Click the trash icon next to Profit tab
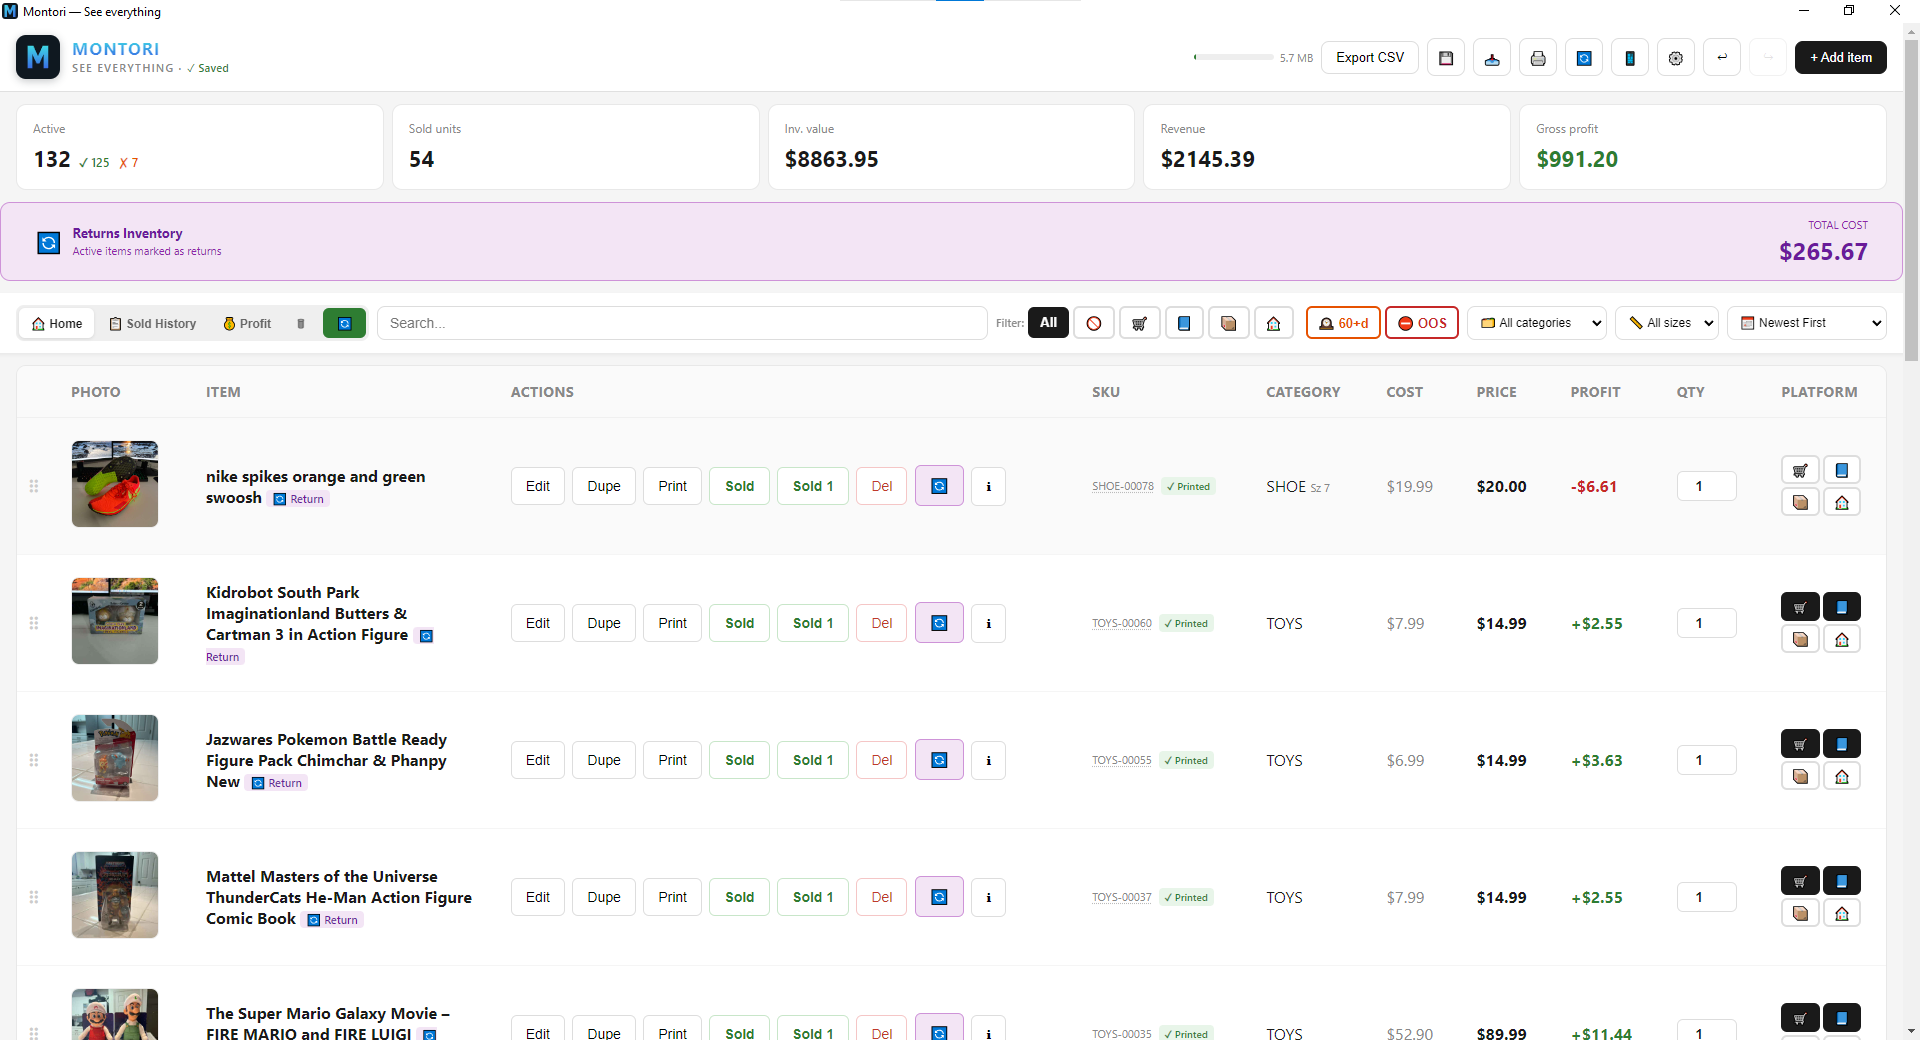 click(x=301, y=324)
